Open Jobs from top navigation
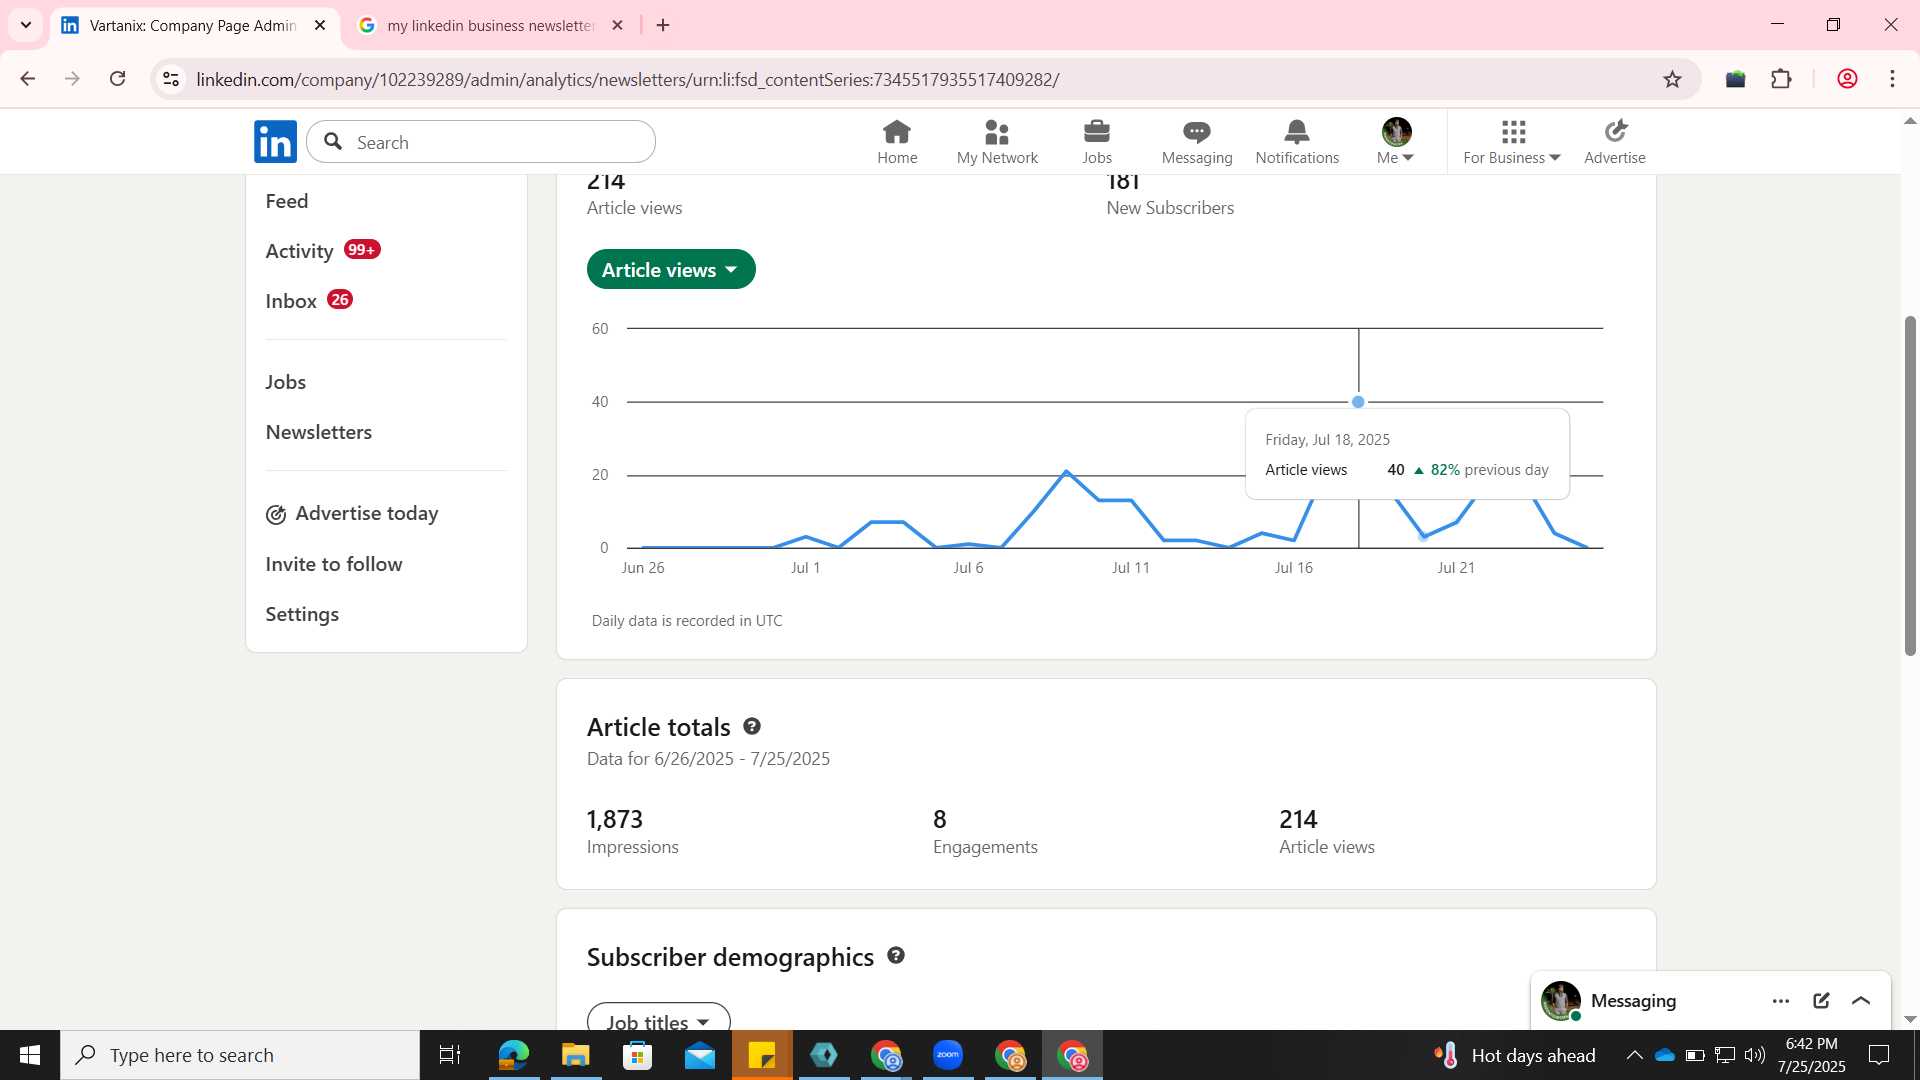This screenshot has width=1920, height=1080. coord(1097,142)
